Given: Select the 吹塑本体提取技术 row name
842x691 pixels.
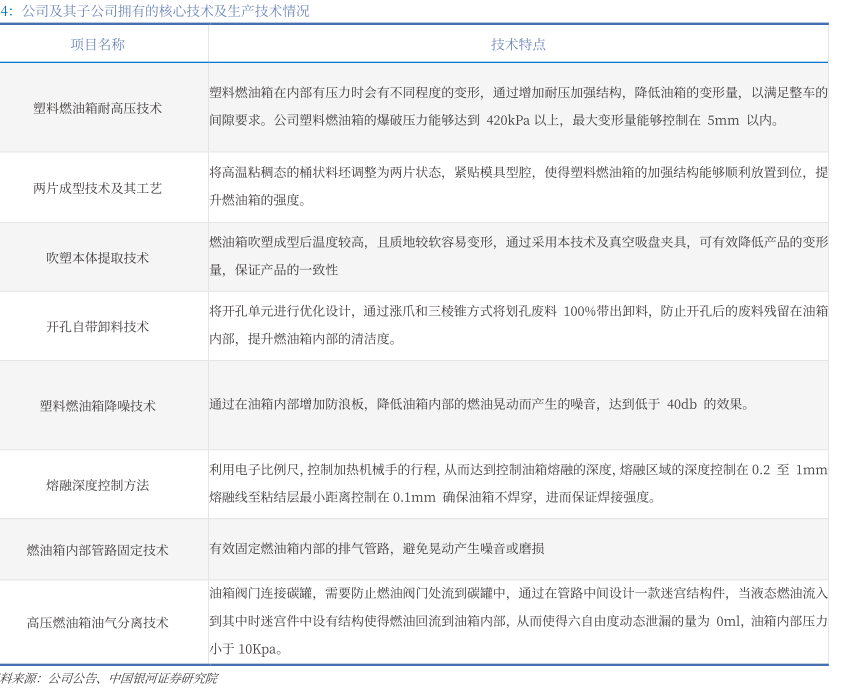Looking at the screenshot, I should point(98,257).
